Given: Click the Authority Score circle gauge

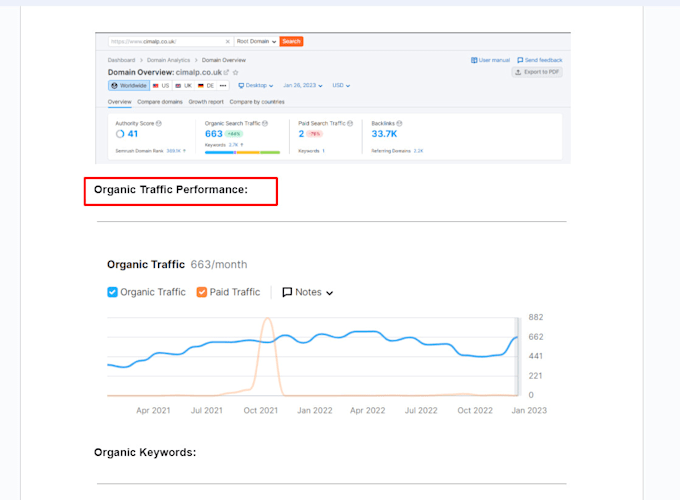Looking at the screenshot, I should 120,134.
